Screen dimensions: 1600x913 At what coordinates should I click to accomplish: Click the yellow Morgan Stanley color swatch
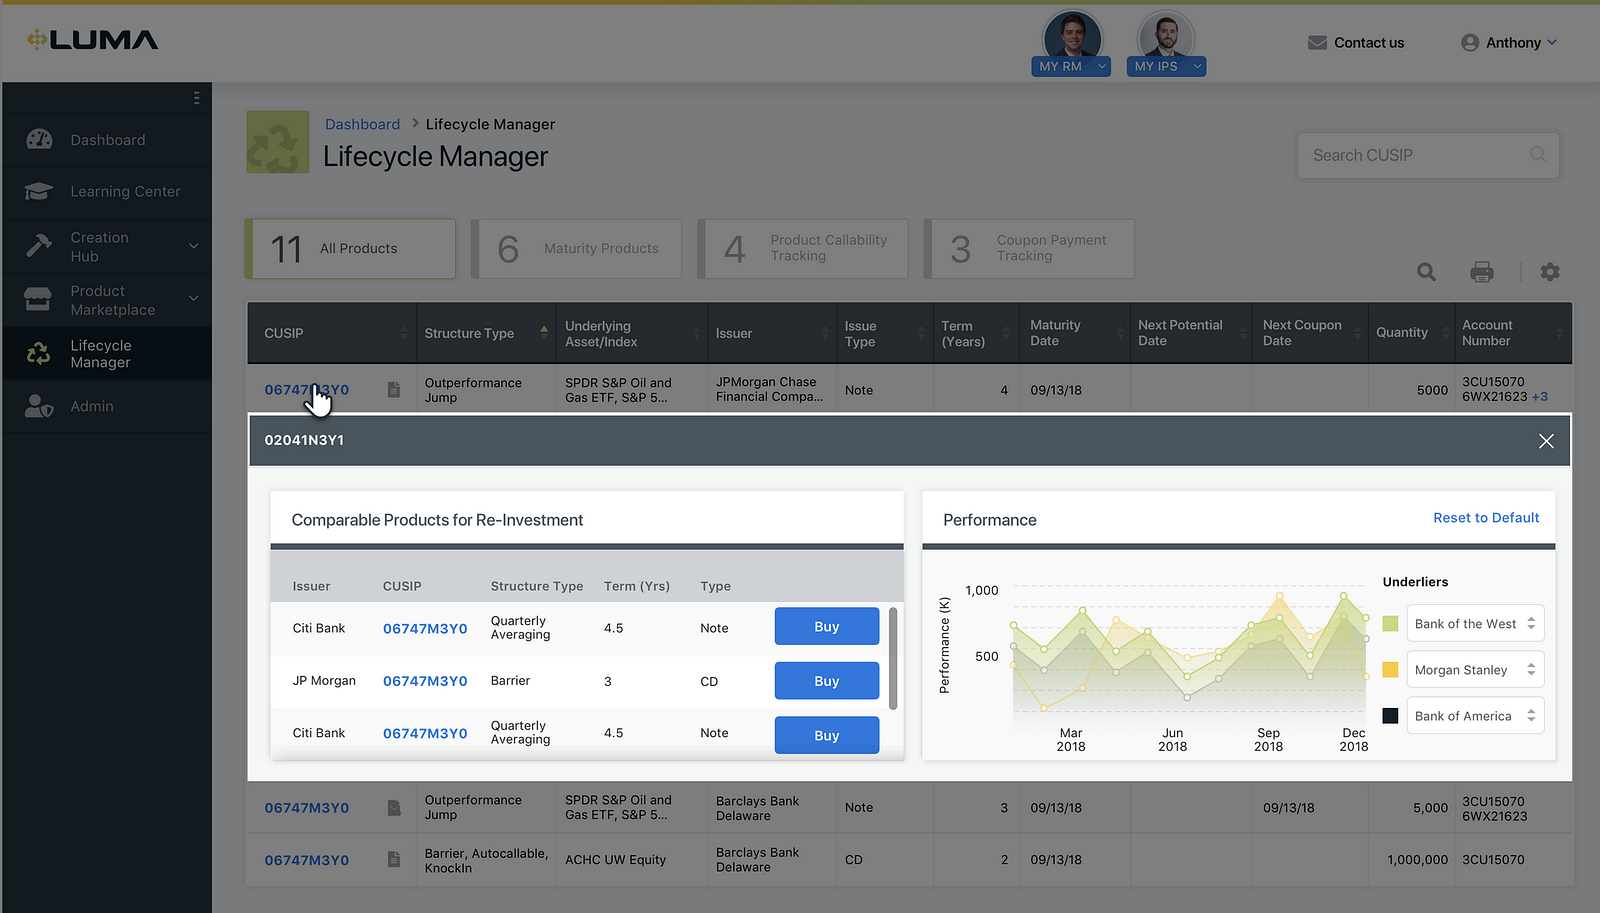(x=1390, y=670)
